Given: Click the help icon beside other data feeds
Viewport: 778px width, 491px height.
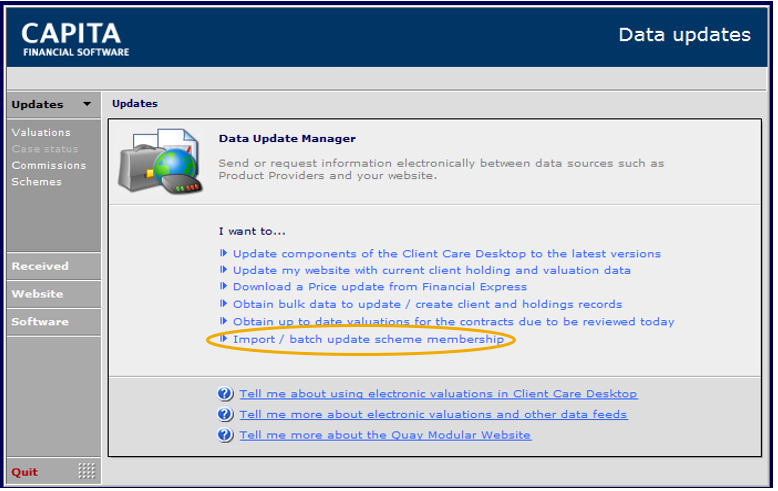Looking at the screenshot, I should tap(225, 414).
